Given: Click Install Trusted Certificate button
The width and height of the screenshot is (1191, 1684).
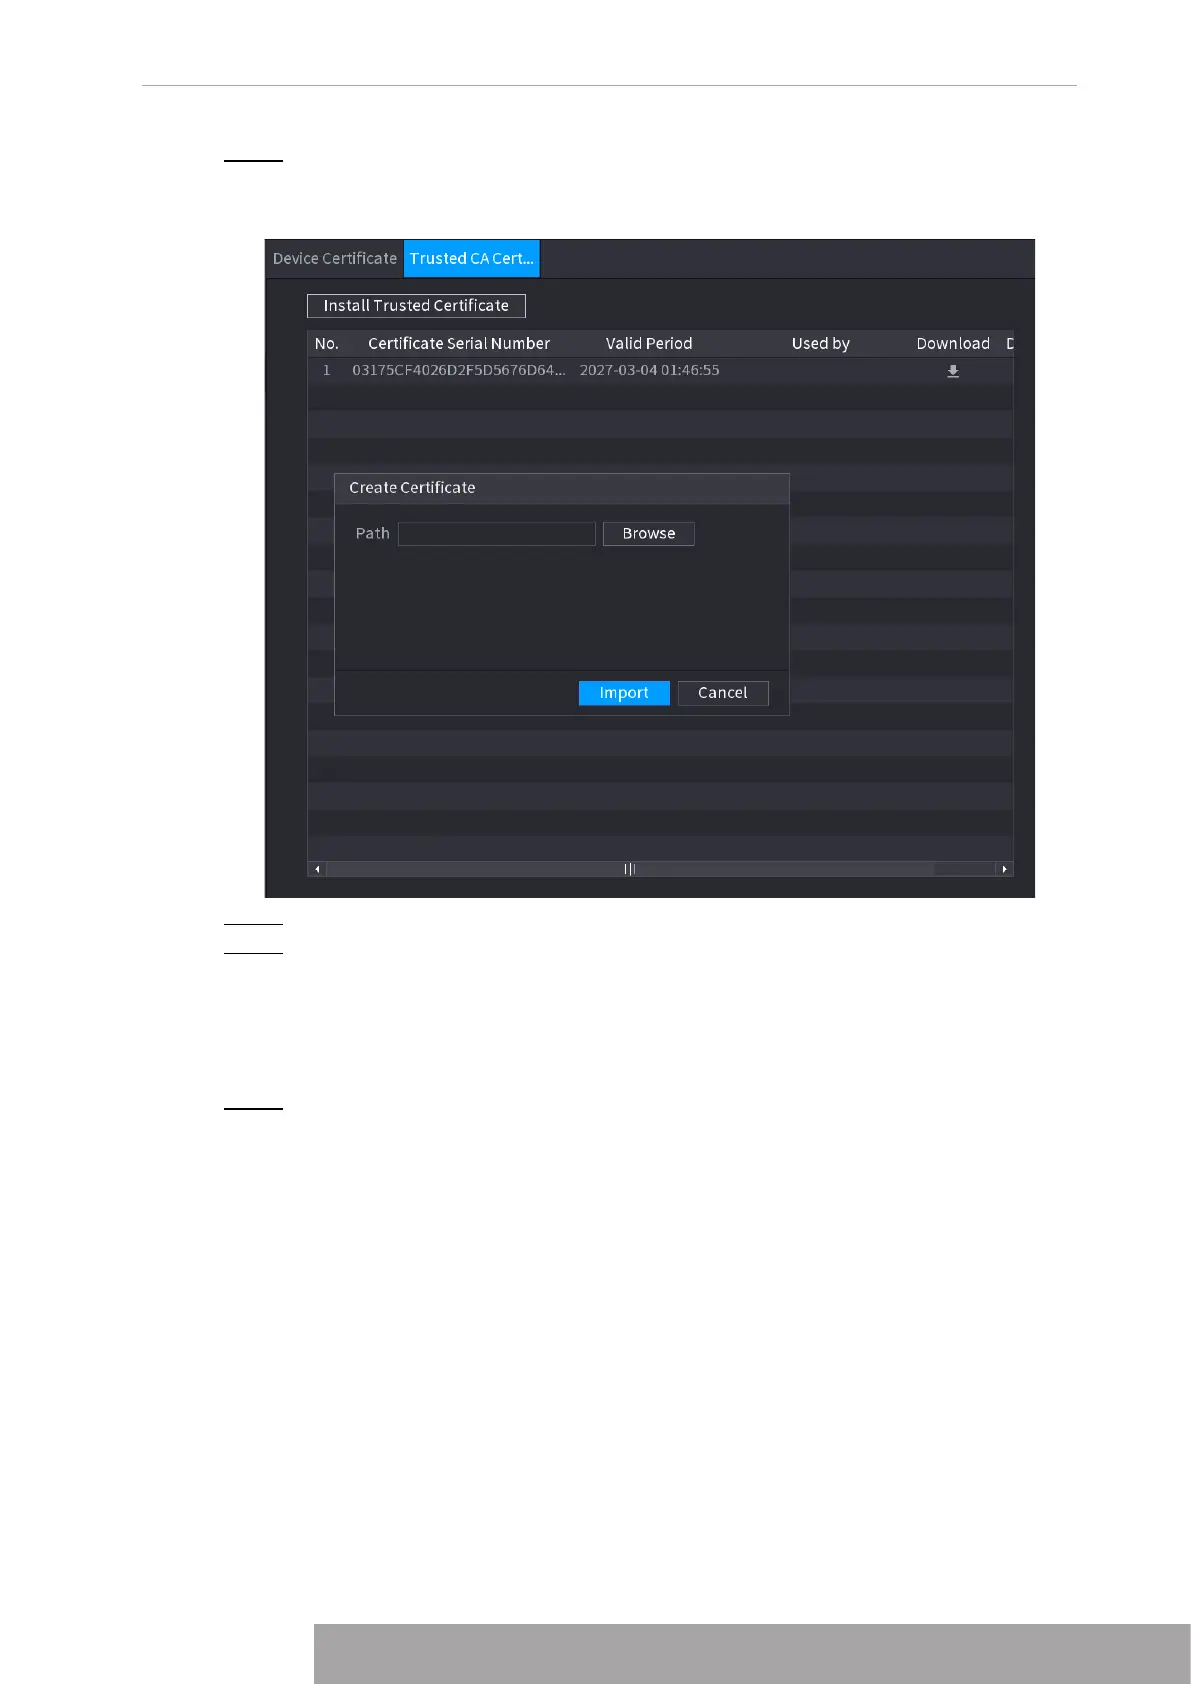Looking at the screenshot, I should pyautogui.click(x=416, y=305).
